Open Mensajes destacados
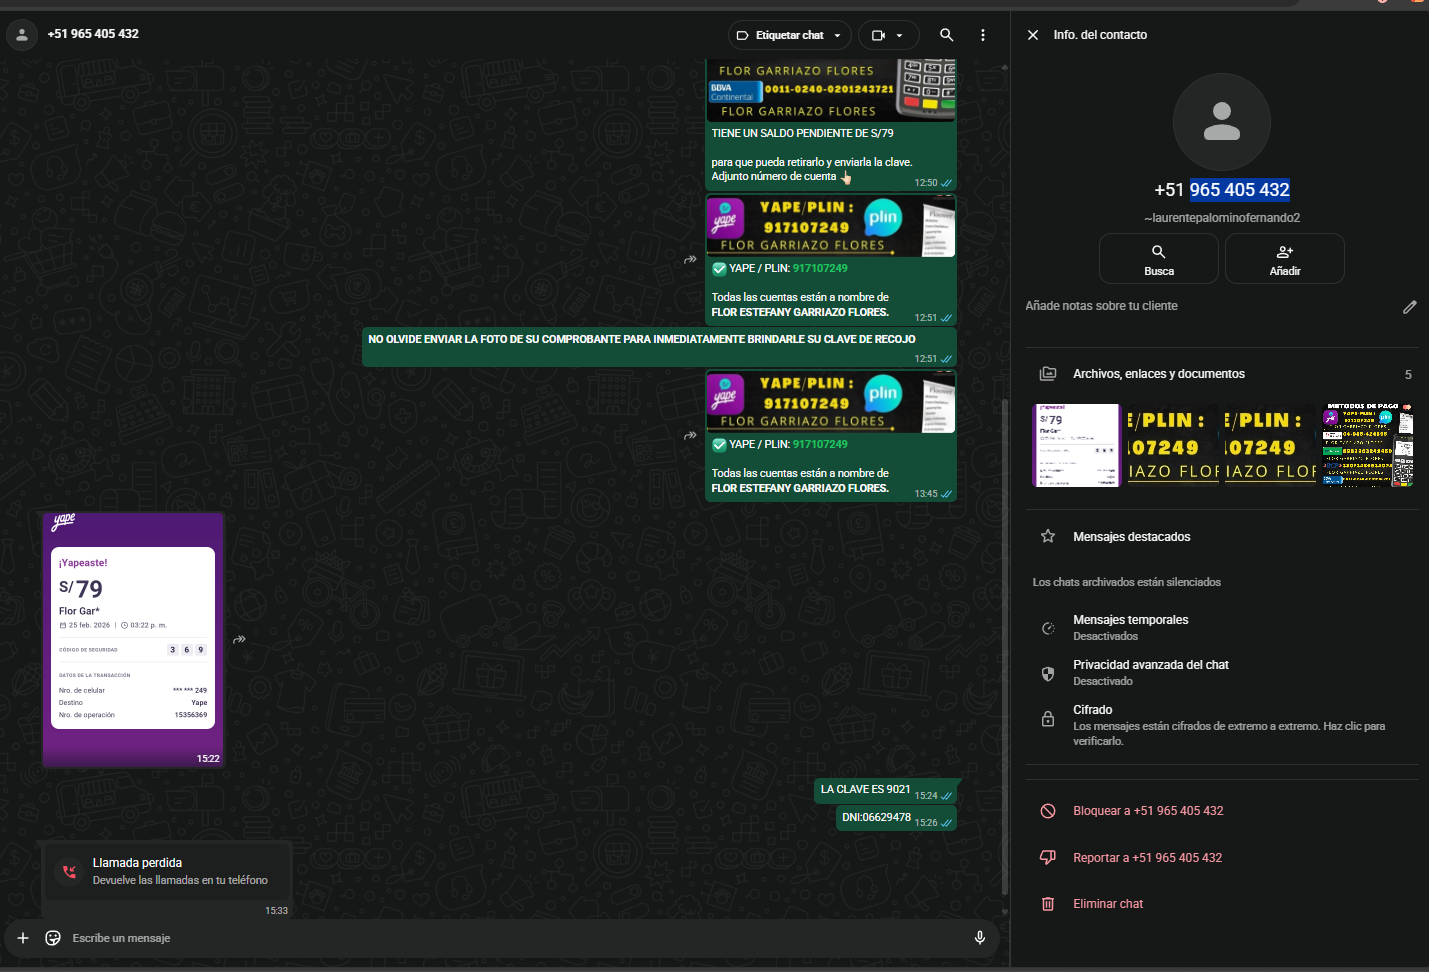The image size is (1429, 972). tap(1131, 537)
